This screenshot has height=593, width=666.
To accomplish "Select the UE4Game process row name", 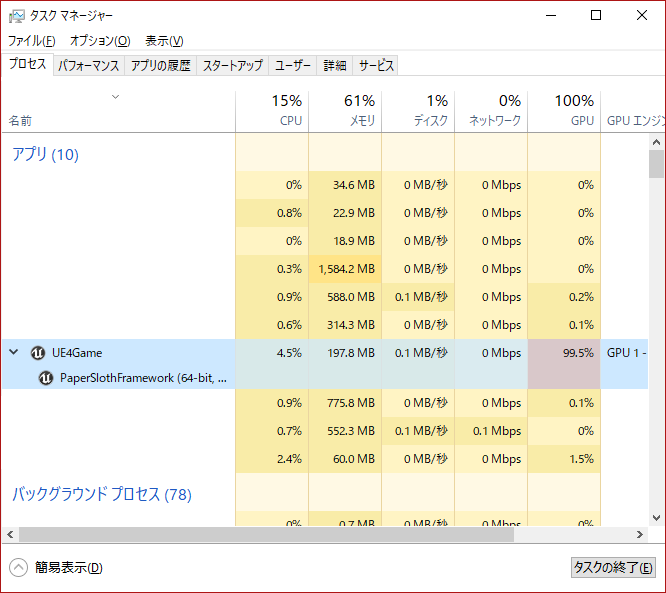I will (77, 353).
